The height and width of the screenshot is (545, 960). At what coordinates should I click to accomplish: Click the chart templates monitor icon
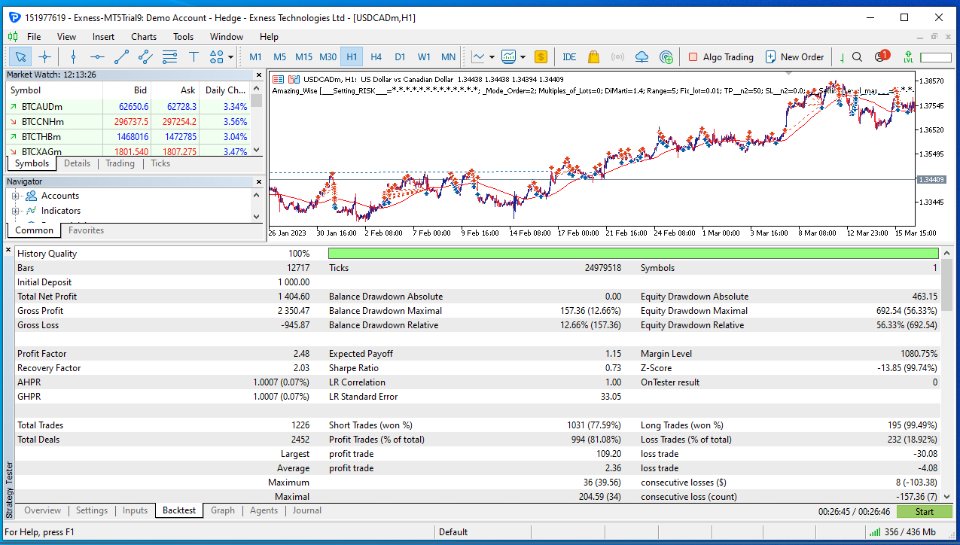tap(509, 57)
